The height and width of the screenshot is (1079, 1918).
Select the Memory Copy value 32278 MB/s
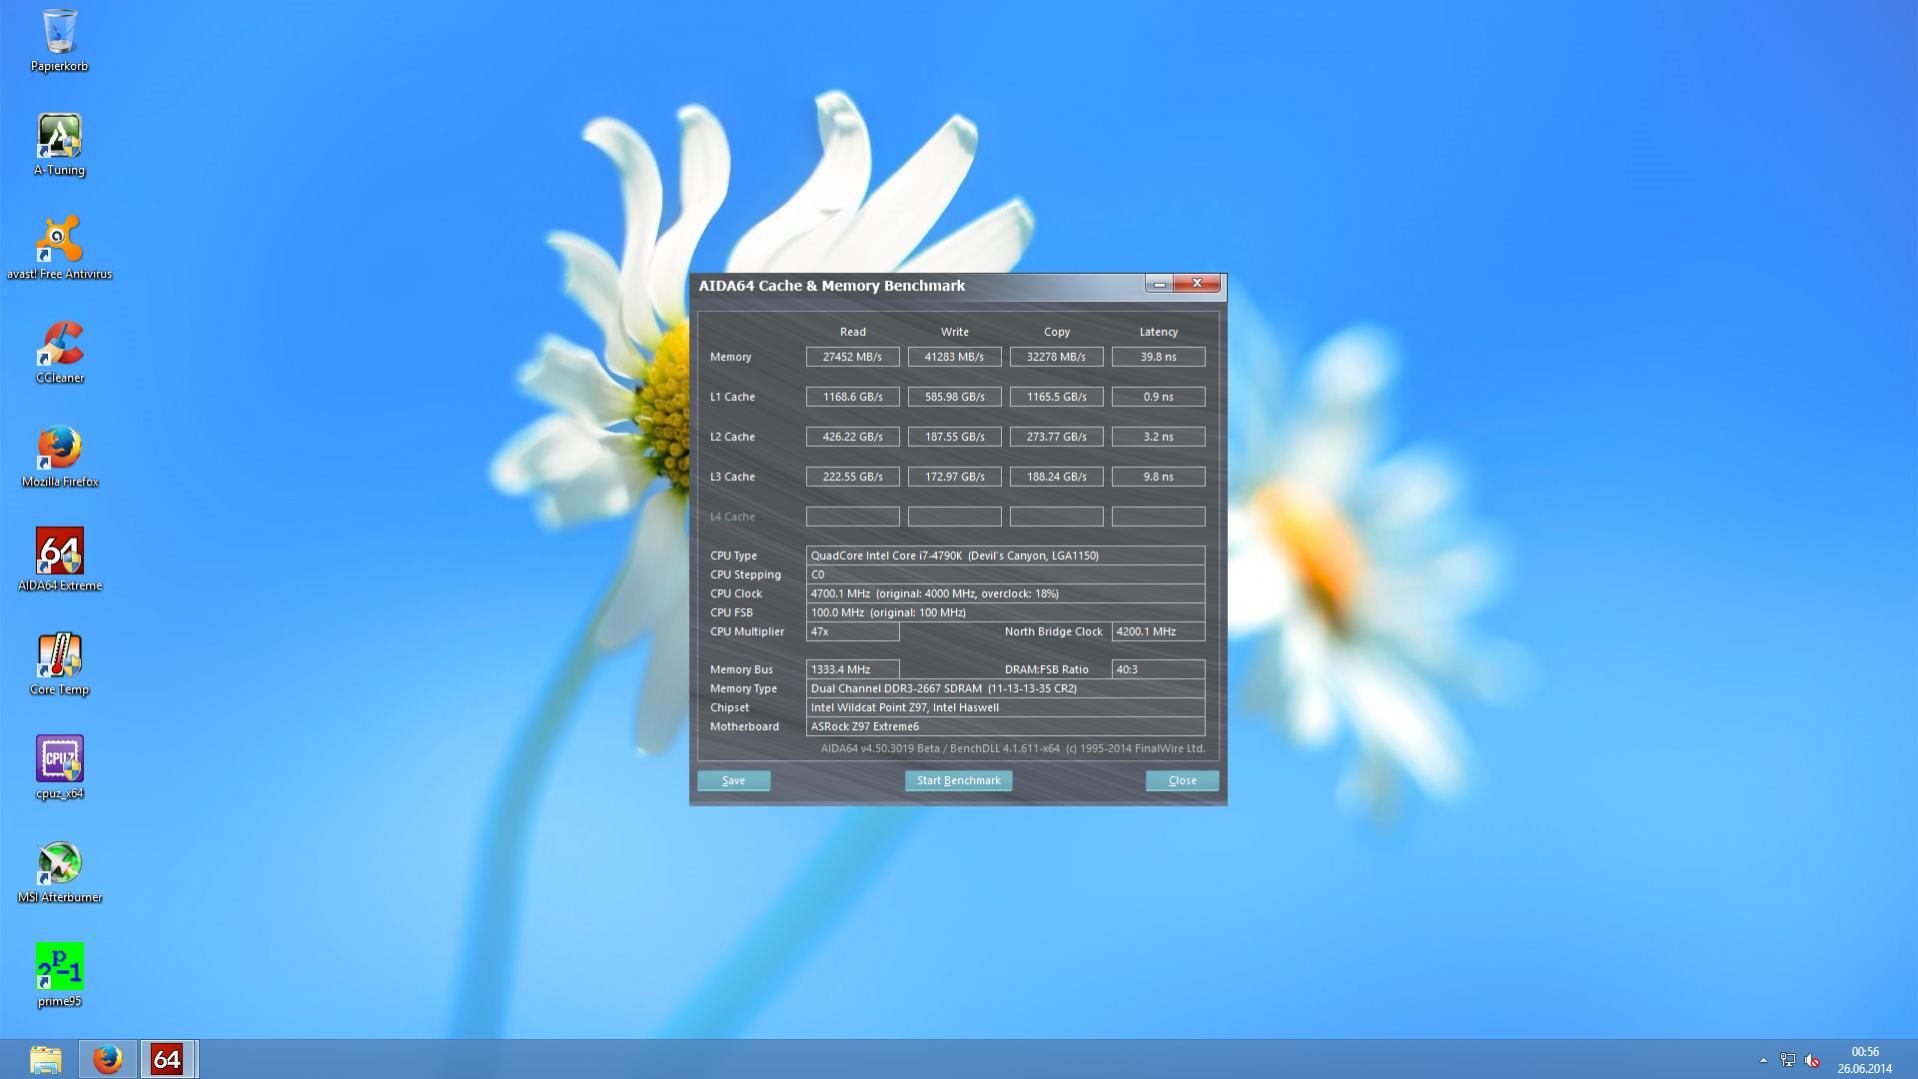point(1056,357)
